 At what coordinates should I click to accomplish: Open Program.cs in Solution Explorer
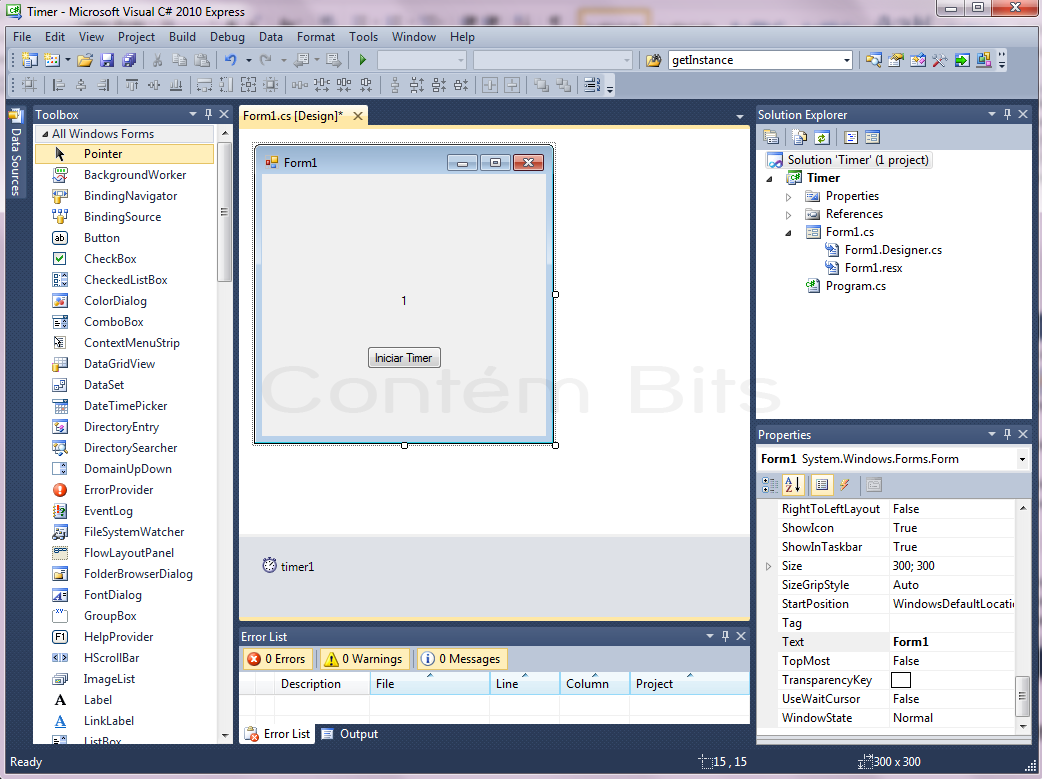(855, 286)
